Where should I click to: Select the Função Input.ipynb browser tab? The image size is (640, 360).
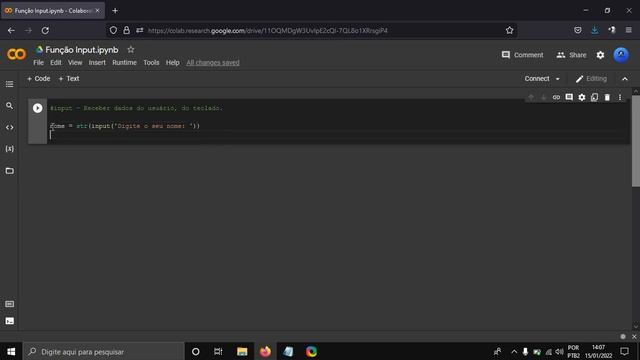pyautogui.click(x=53, y=11)
